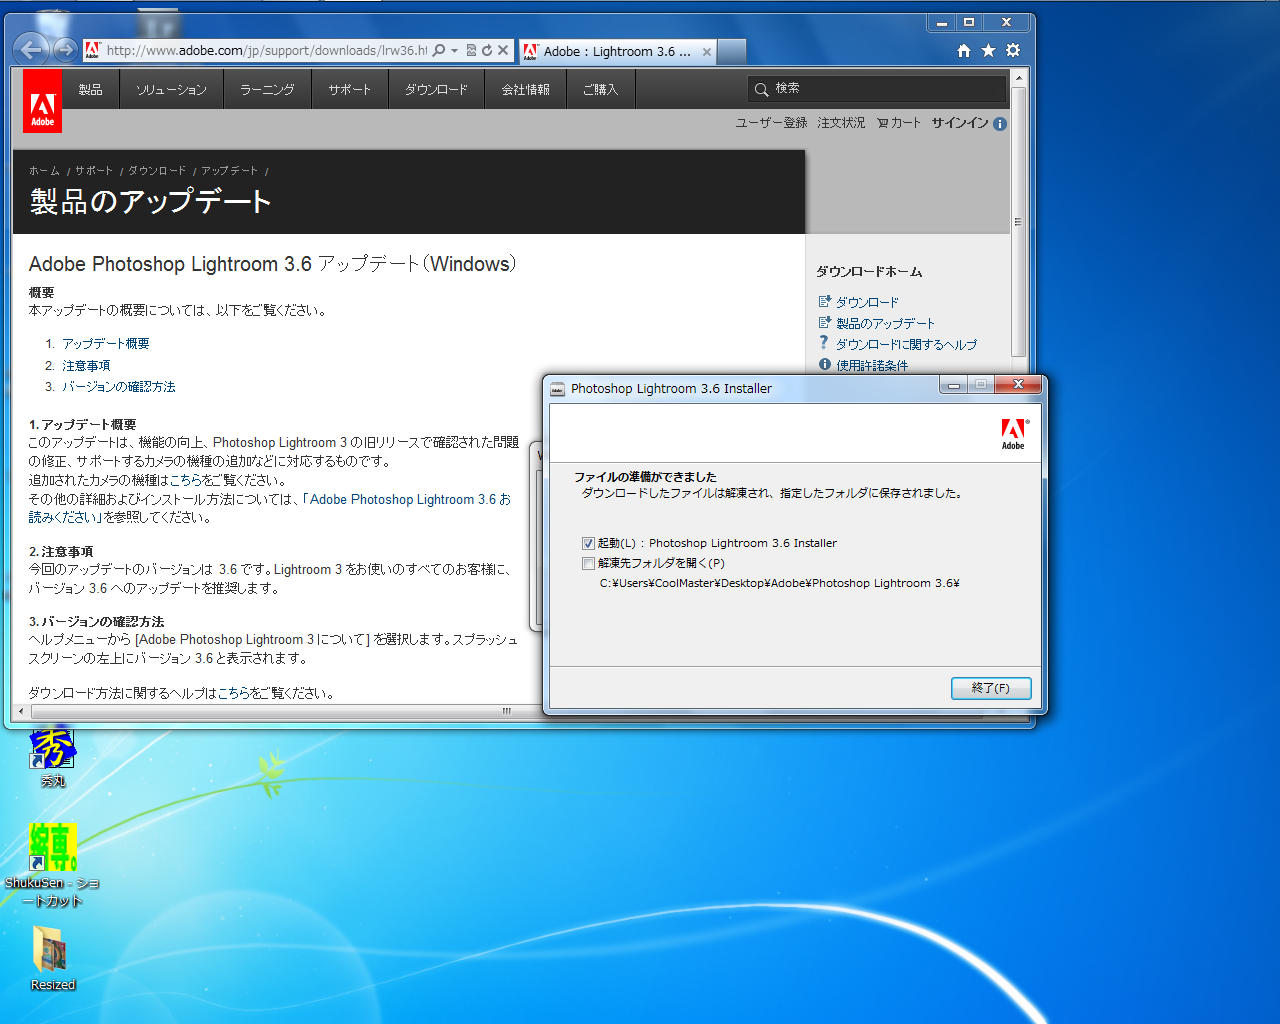Close the Photoshop Lightroom 3.6 Installer dialog
This screenshot has height=1024, width=1280.
click(x=1018, y=385)
